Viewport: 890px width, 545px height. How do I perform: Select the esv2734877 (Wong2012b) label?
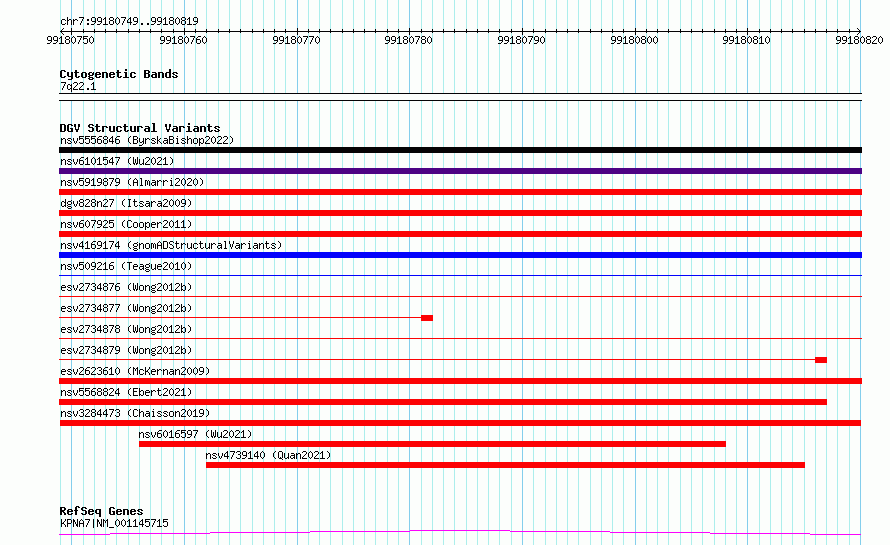point(126,308)
